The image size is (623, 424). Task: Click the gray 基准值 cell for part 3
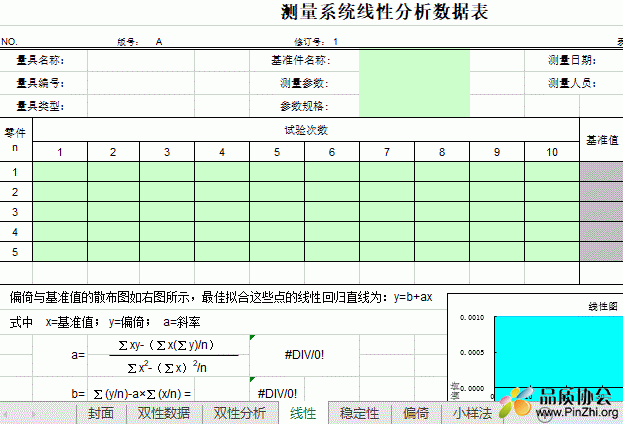(x=602, y=211)
